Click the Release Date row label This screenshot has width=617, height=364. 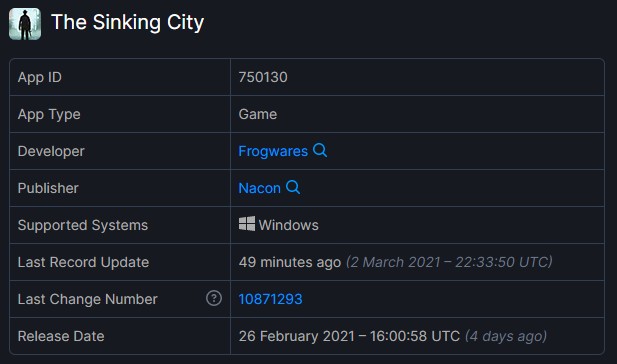(61, 336)
